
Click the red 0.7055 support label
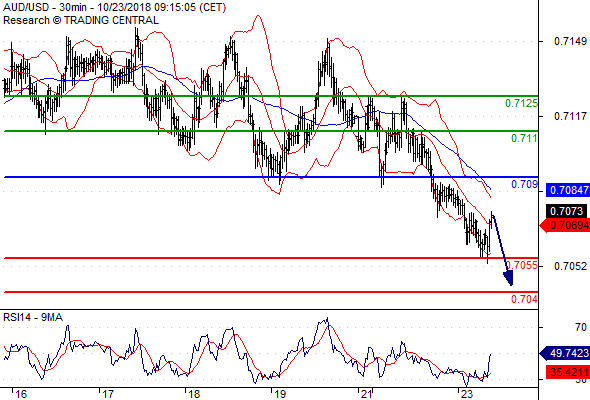(522, 265)
